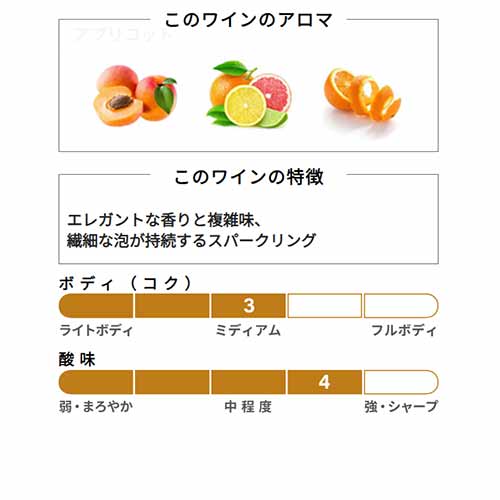
Task: Click the このワインの特徴 heading
Action: [x=249, y=177]
